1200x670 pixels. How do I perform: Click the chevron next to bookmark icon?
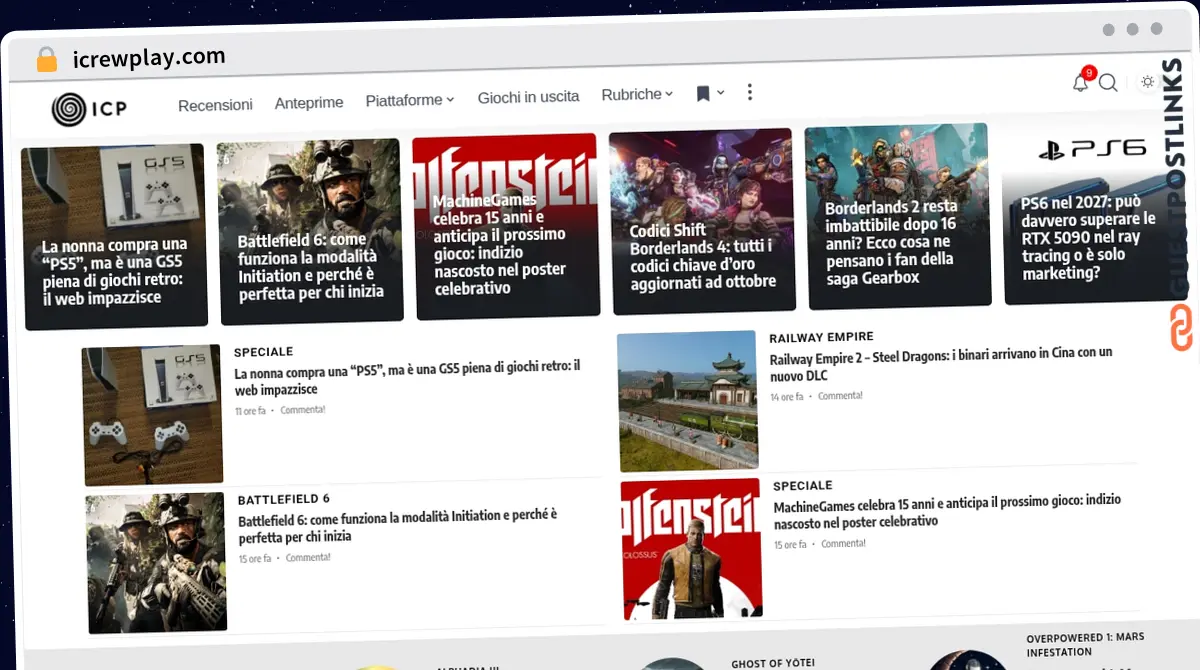pos(721,93)
